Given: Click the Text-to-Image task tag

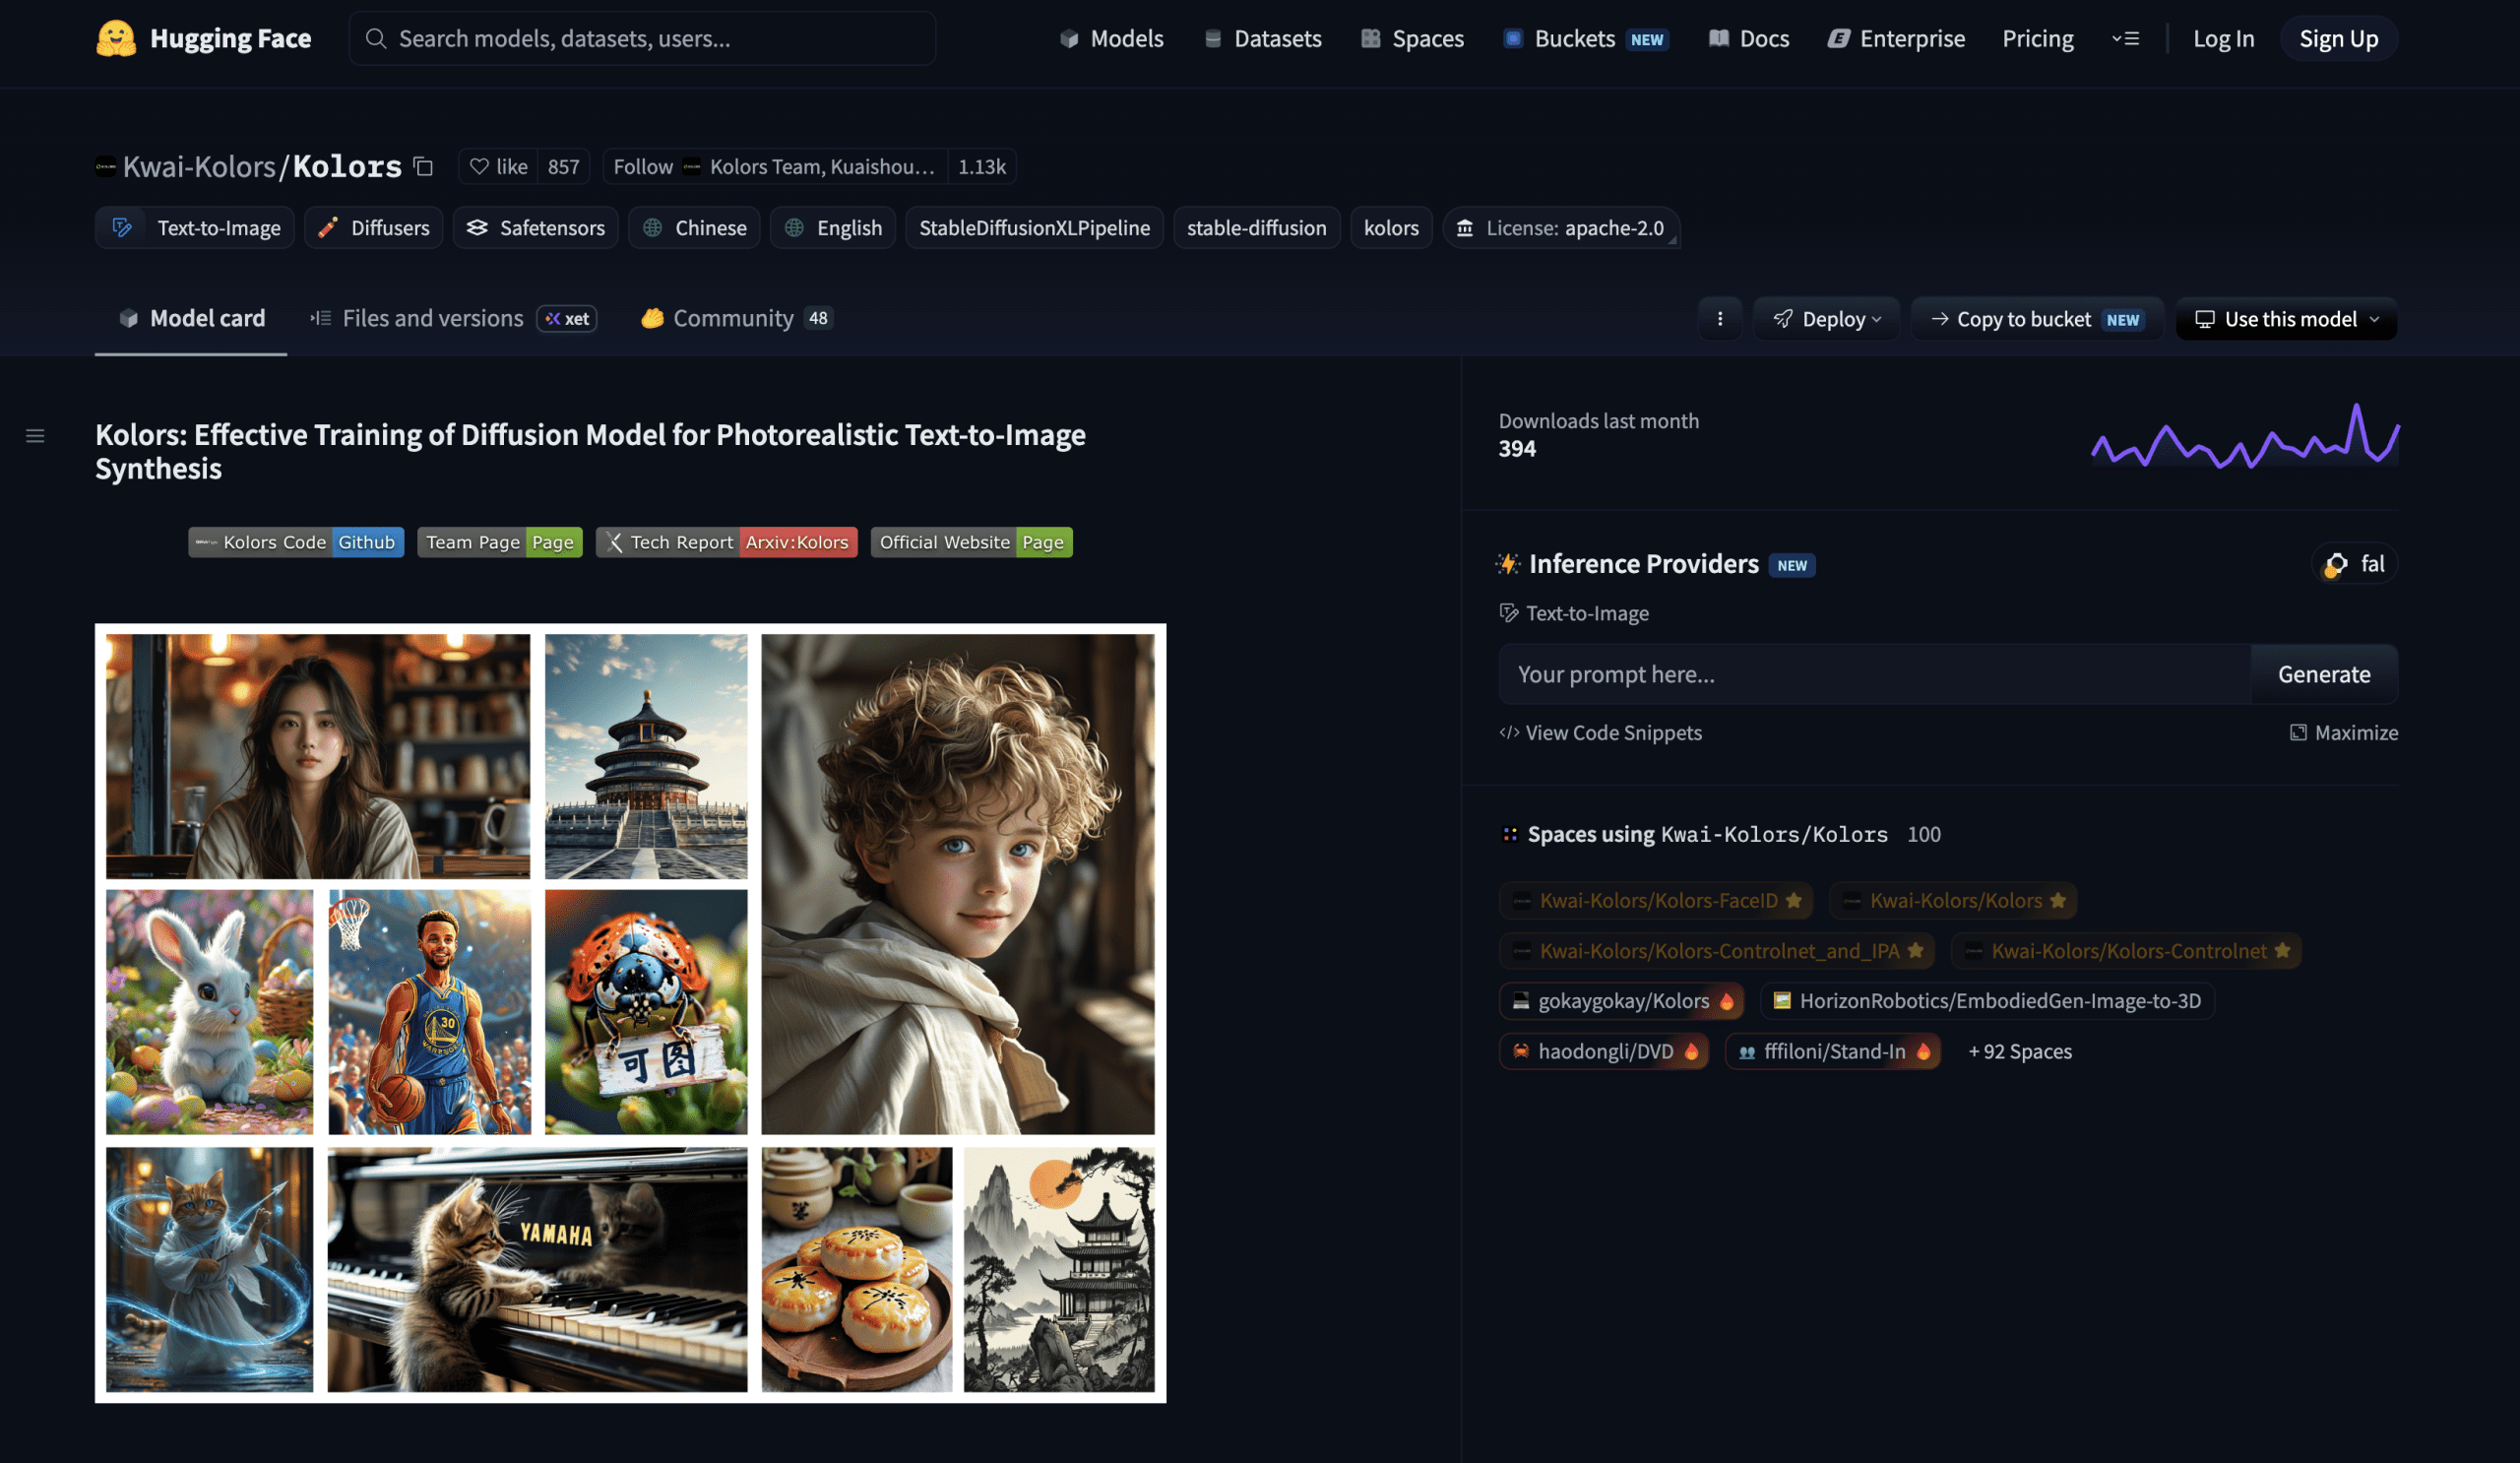Looking at the screenshot, I should point(194,228).
